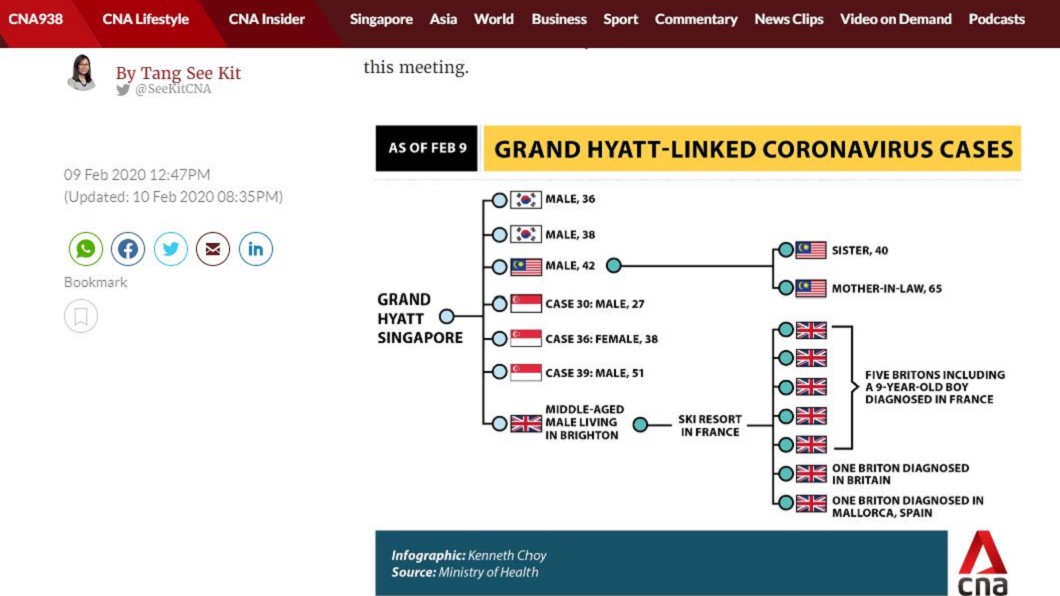This screenshot has width=1060, height=596.
Task: Share article via WhatsApp icon
Action: tap(85, 249)
